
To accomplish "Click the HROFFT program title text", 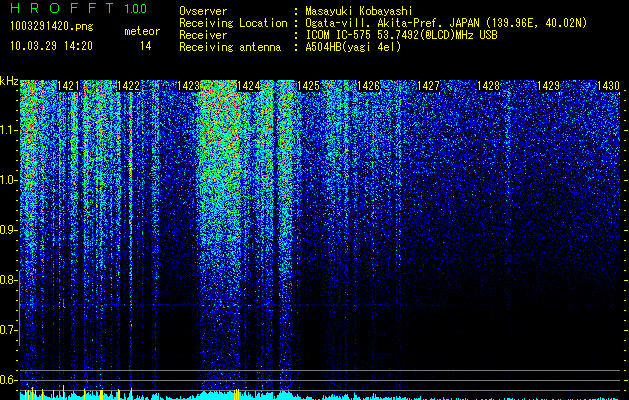I will (62, 8).
